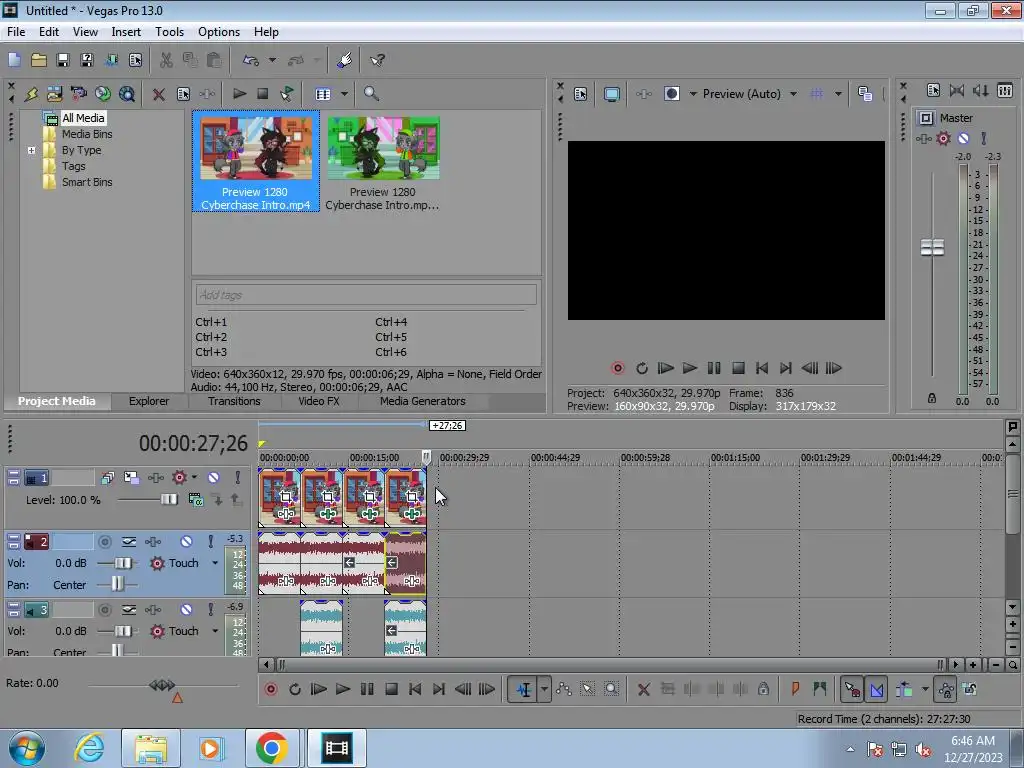Switch to the Video FX tab

coord(319,401)
